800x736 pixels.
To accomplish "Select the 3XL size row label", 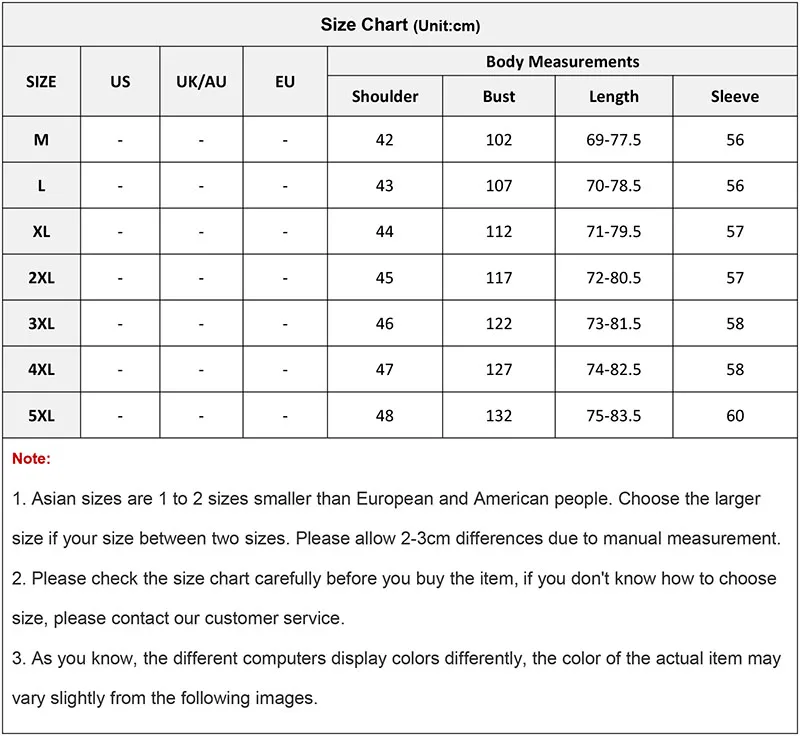I will point(41,323).
